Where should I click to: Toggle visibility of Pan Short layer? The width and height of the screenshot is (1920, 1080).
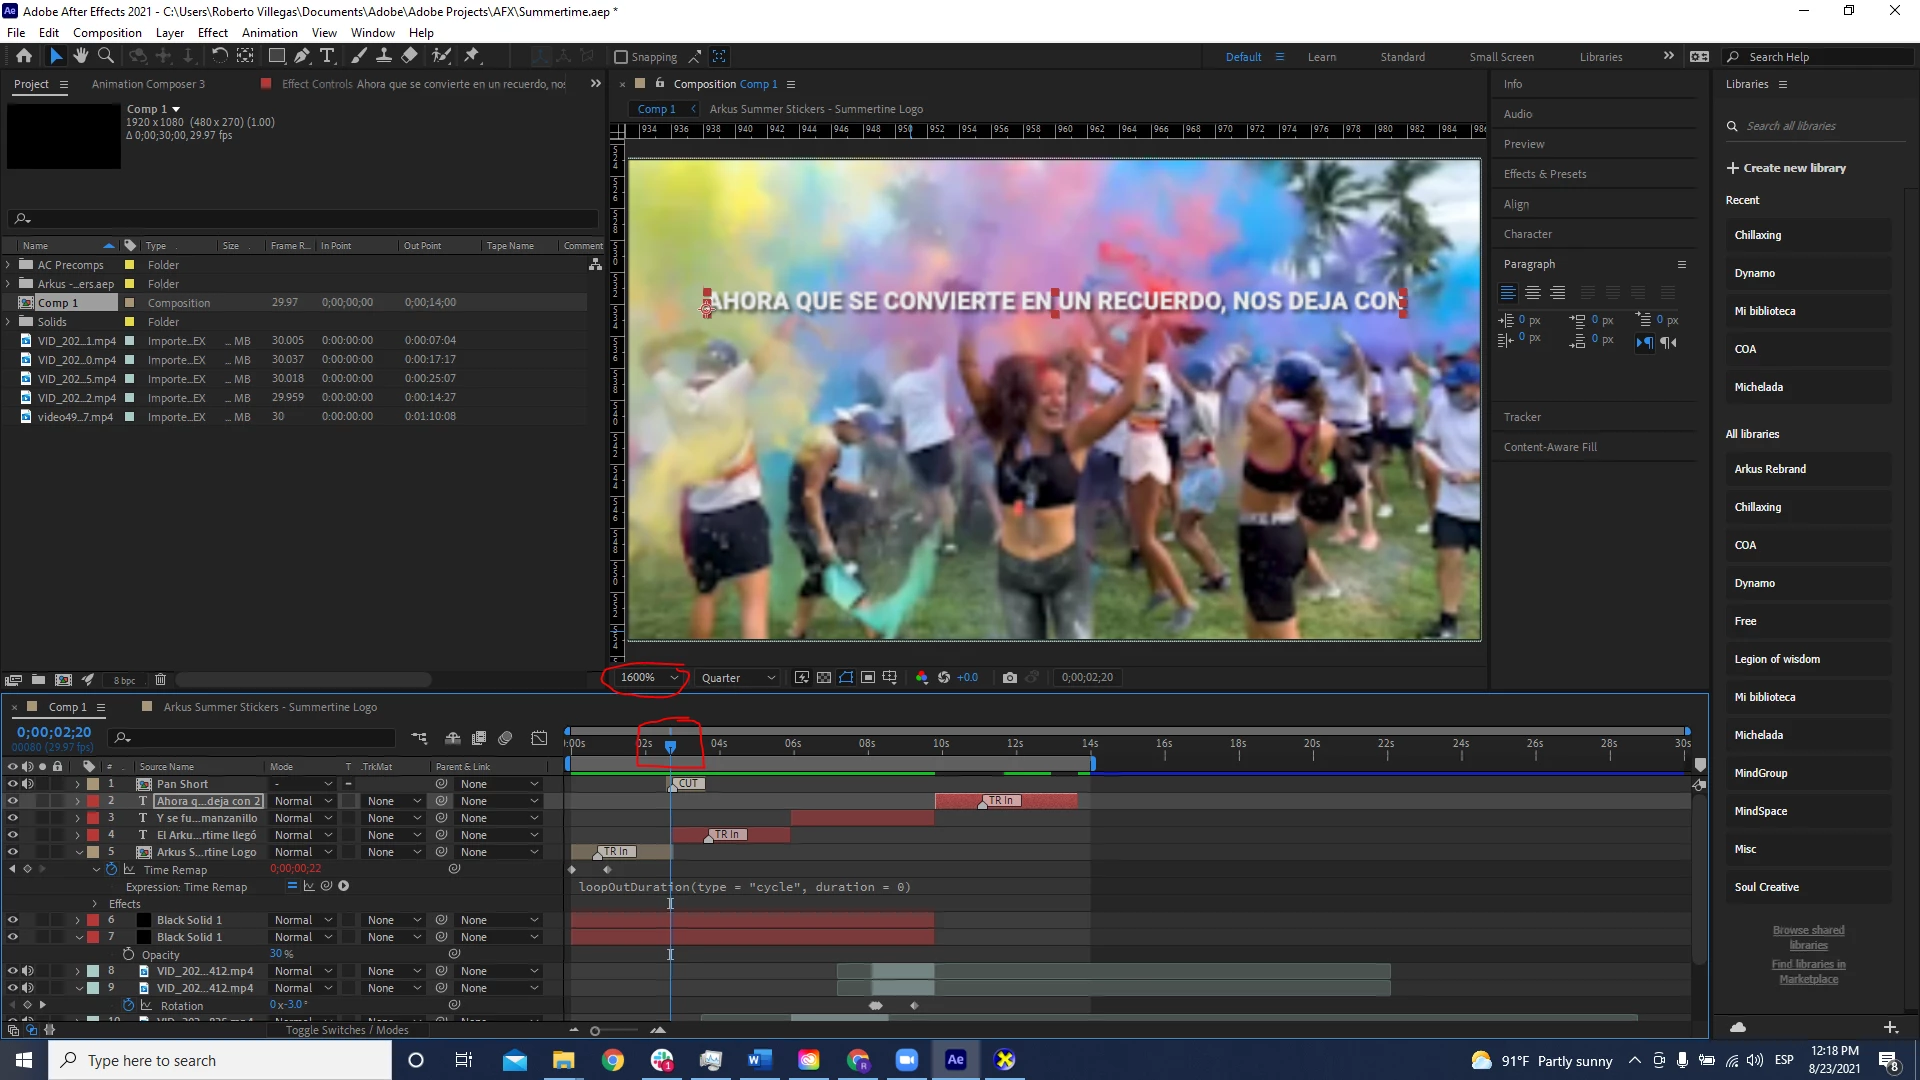tap(13, 784)
